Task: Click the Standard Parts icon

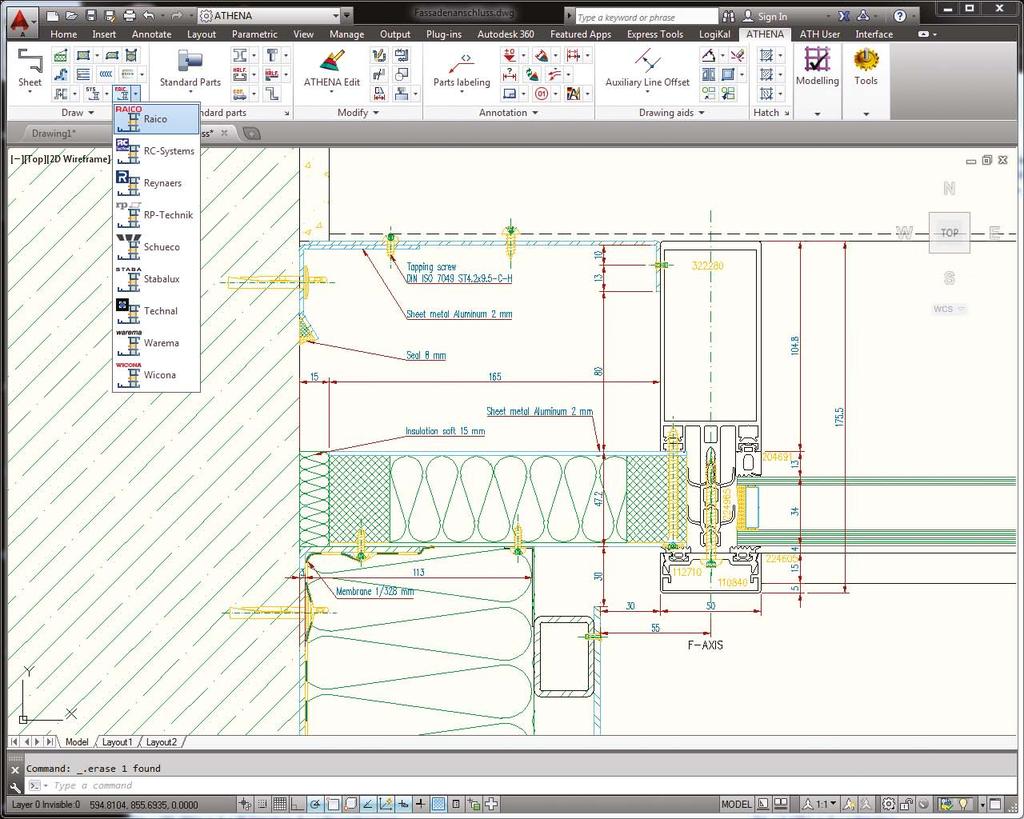Action: pos(189,61)
